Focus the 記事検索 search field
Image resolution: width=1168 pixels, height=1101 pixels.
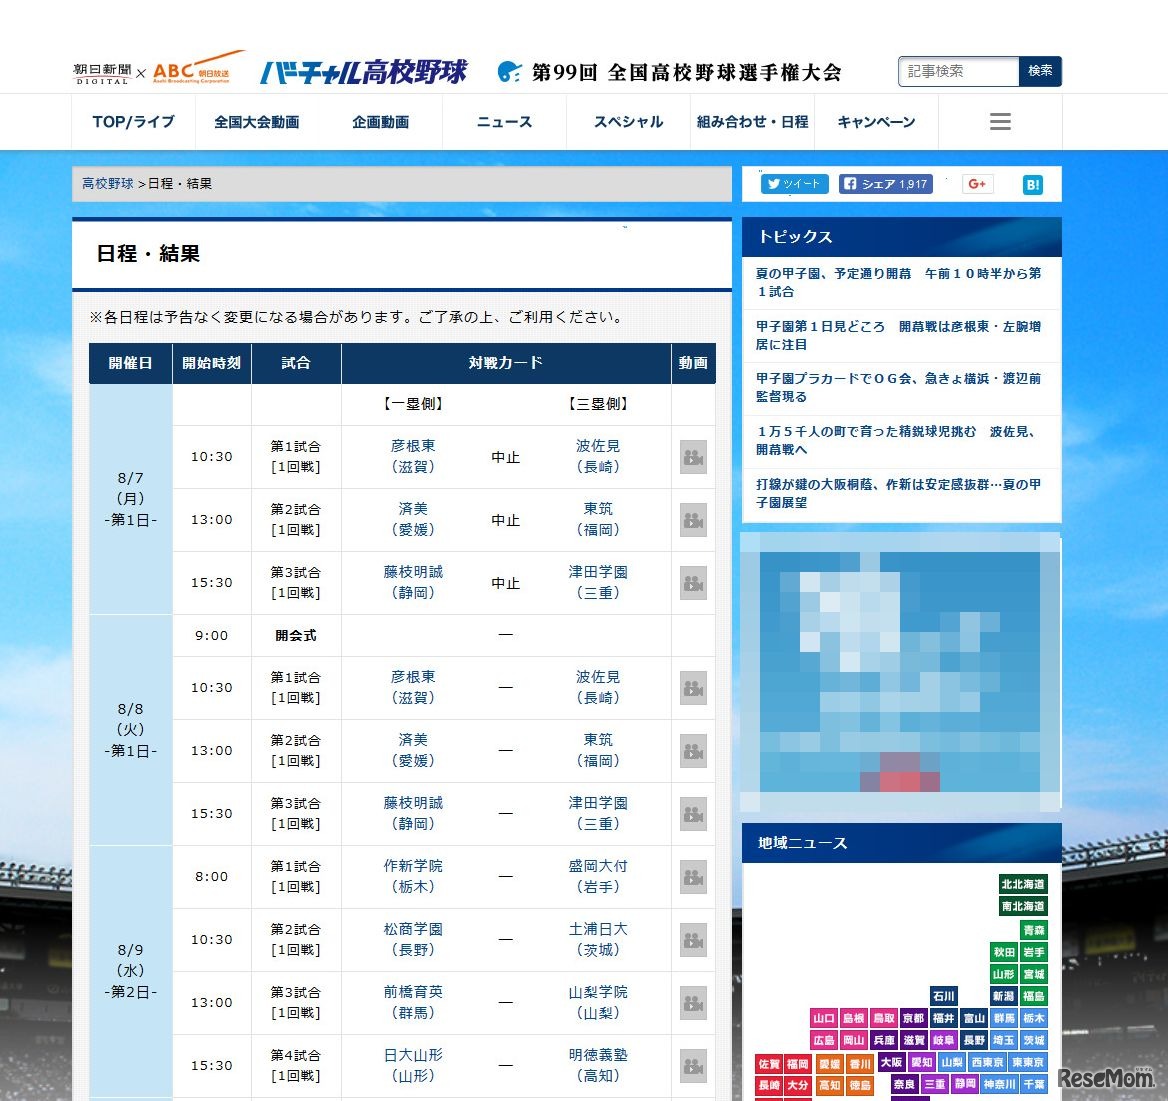pyautogui.click(x=959, y=72)
